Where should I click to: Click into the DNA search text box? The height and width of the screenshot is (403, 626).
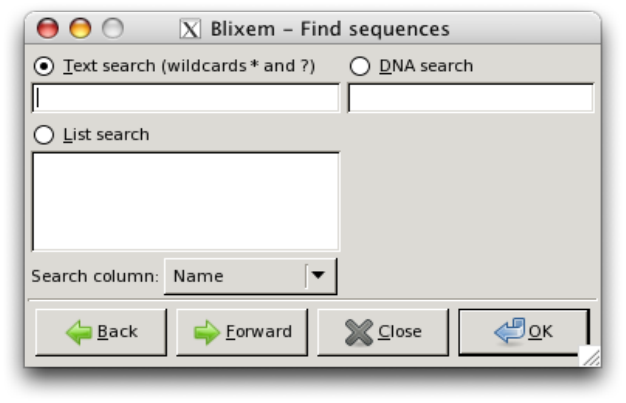click(470, 98)
